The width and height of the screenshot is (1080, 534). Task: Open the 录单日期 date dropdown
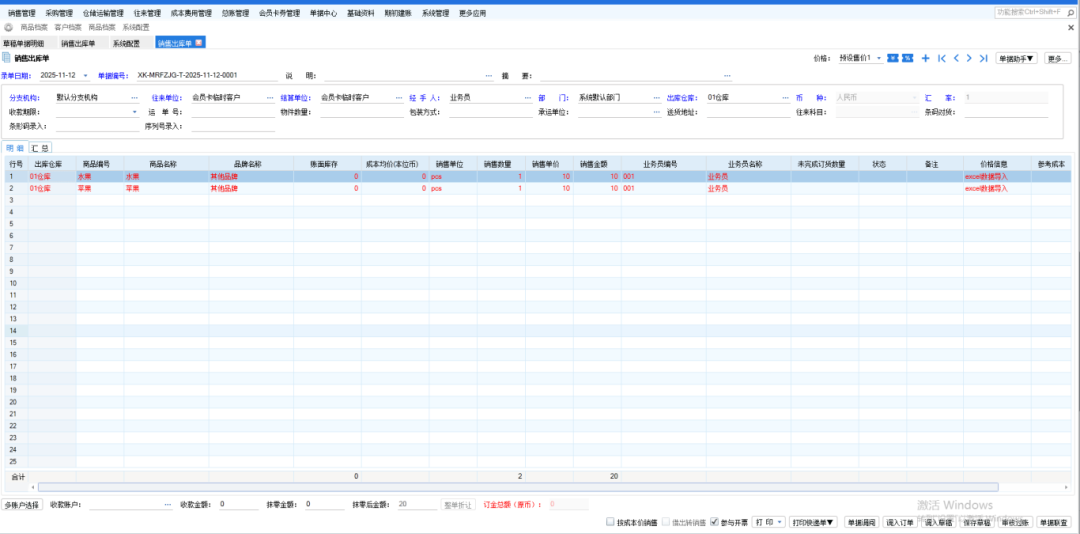[x=86, y=75]
